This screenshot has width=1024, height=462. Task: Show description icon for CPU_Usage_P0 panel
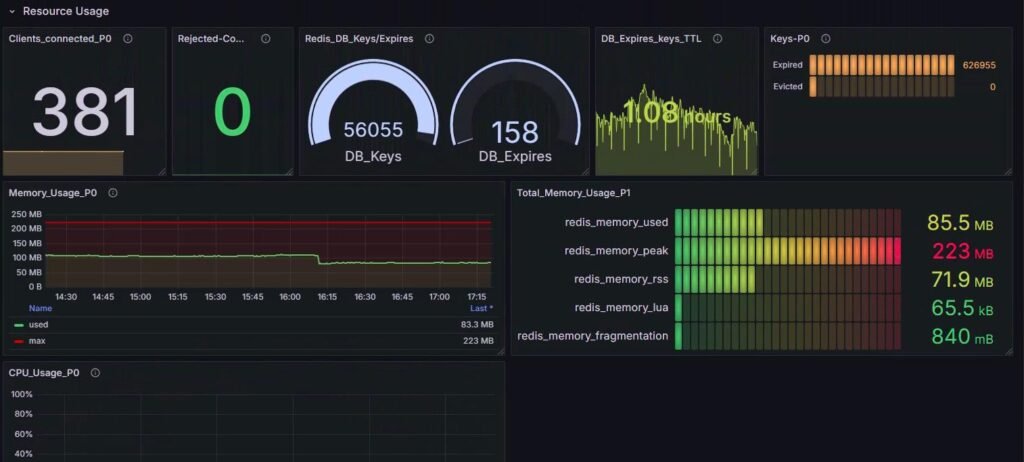point(96,373)
